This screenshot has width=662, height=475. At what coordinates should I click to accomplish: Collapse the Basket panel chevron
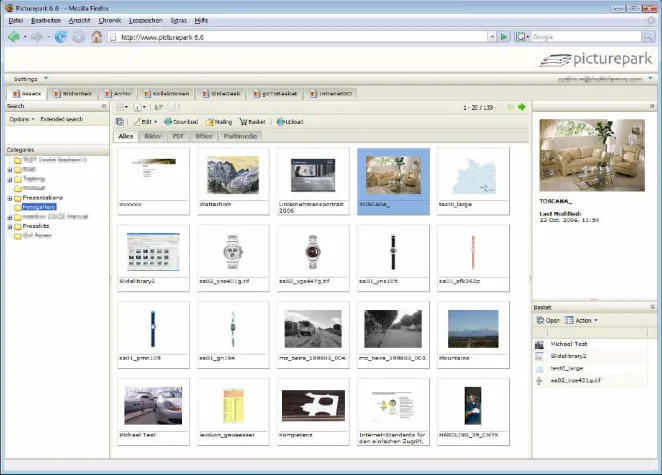pos(654,306)
